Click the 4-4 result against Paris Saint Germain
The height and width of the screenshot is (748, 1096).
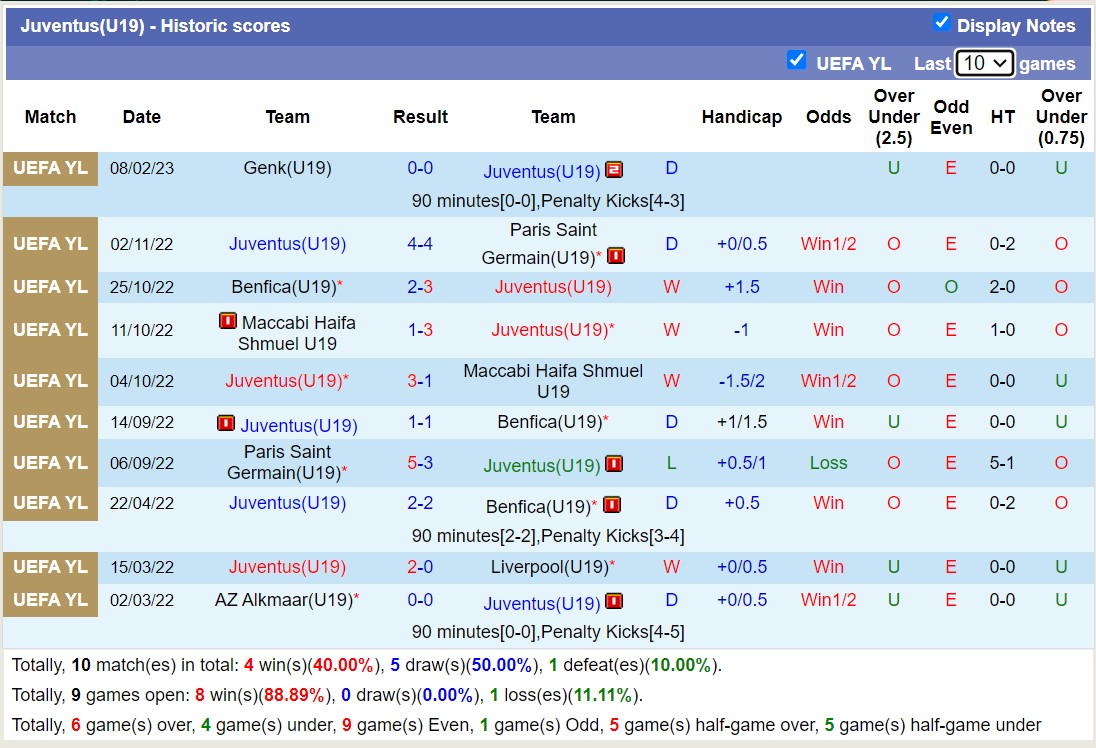420,244
